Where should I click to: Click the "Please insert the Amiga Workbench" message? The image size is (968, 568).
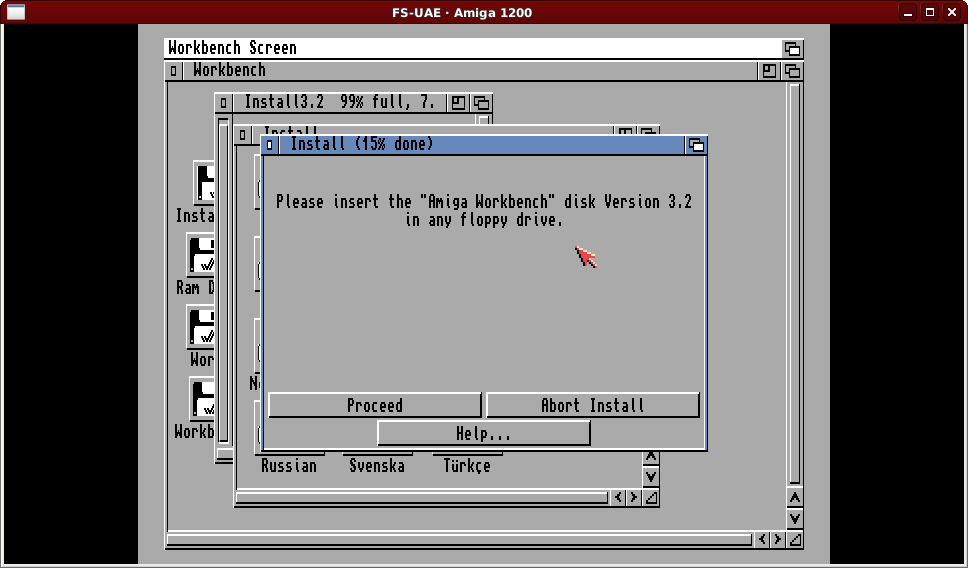(x=484, y=211)
